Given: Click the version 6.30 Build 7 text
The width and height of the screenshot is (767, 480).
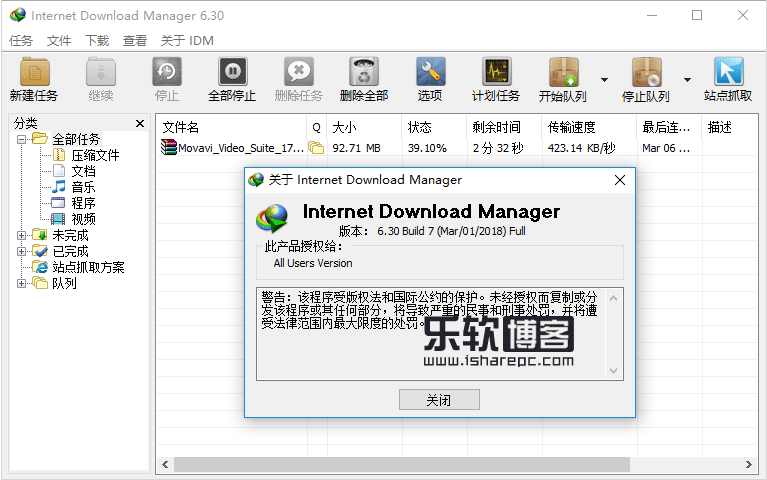Looking at the screenshot, I should coord(451,231).
